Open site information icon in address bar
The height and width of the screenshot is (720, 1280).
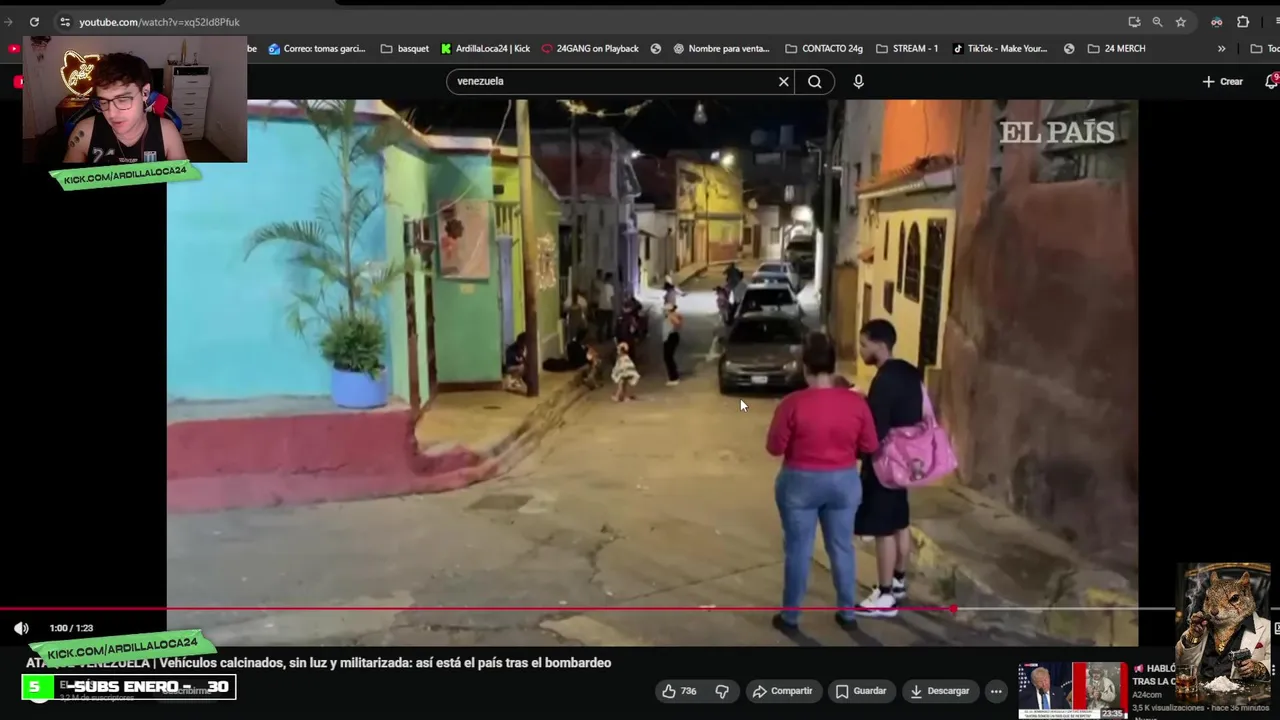click(x=64, y=22)
